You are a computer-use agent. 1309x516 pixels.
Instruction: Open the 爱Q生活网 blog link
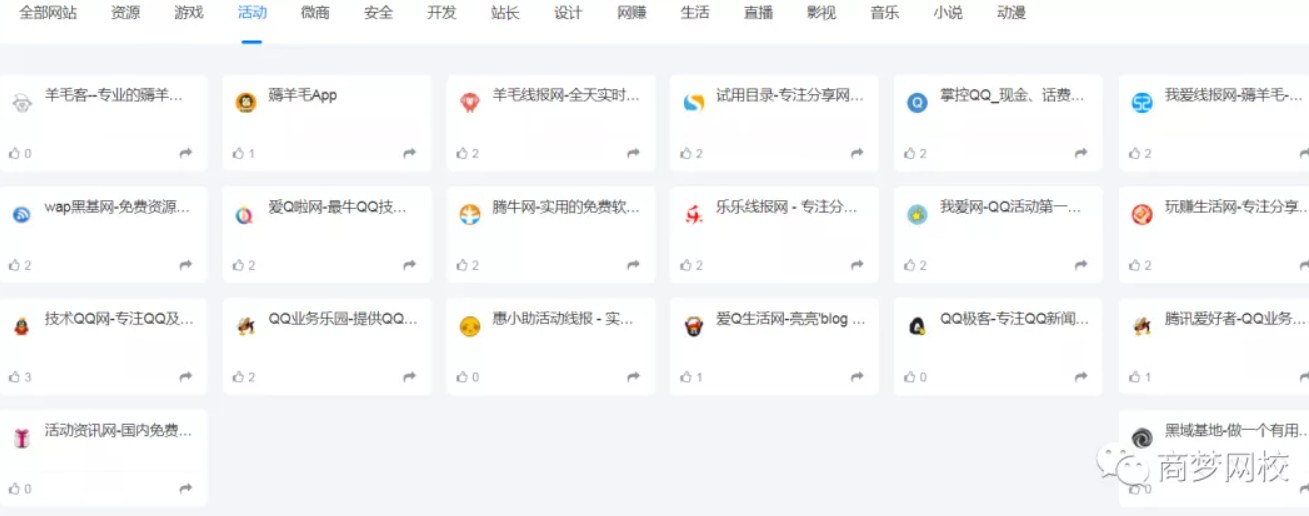coord(790,320)
